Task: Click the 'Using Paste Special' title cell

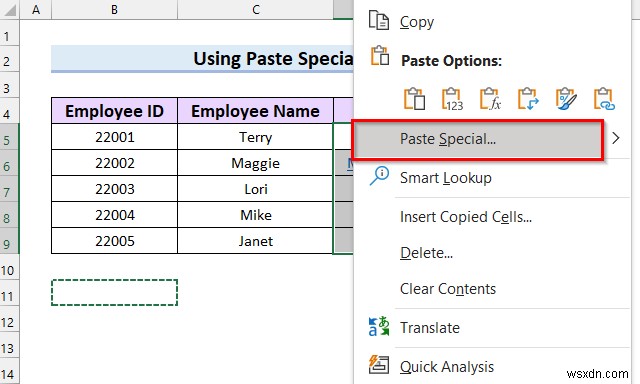Action: point(202,59)
